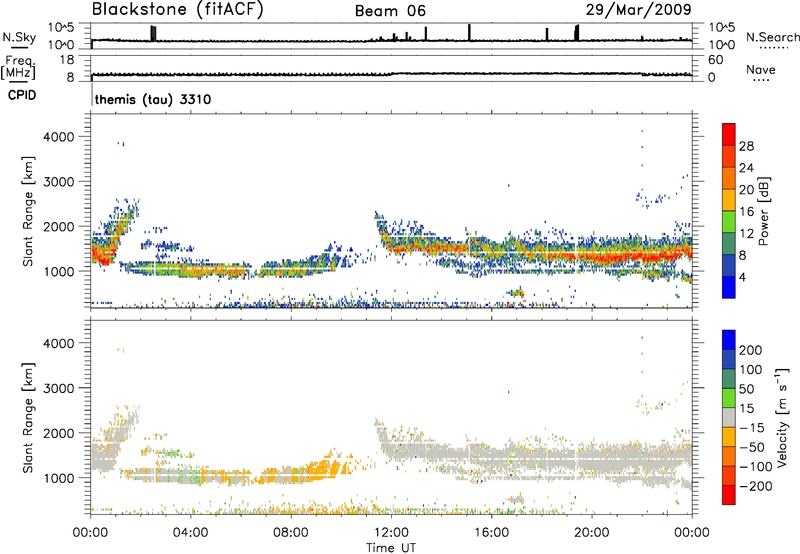
Task: Click the '12:00' time axis label
Action: pos(391,533)
